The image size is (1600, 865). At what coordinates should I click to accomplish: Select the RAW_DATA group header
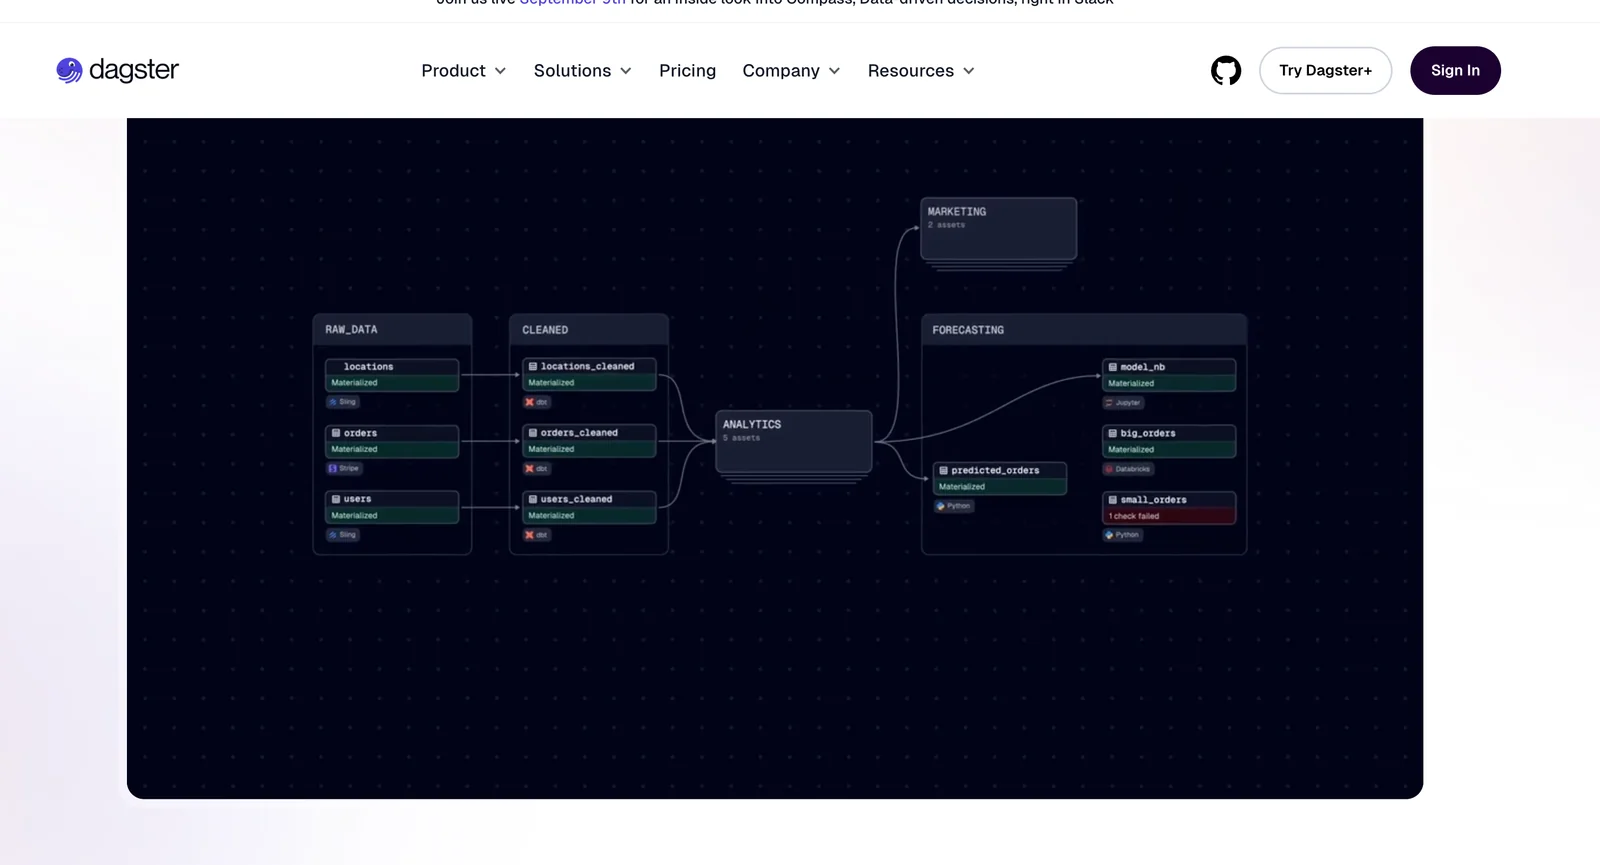point(392,329)
